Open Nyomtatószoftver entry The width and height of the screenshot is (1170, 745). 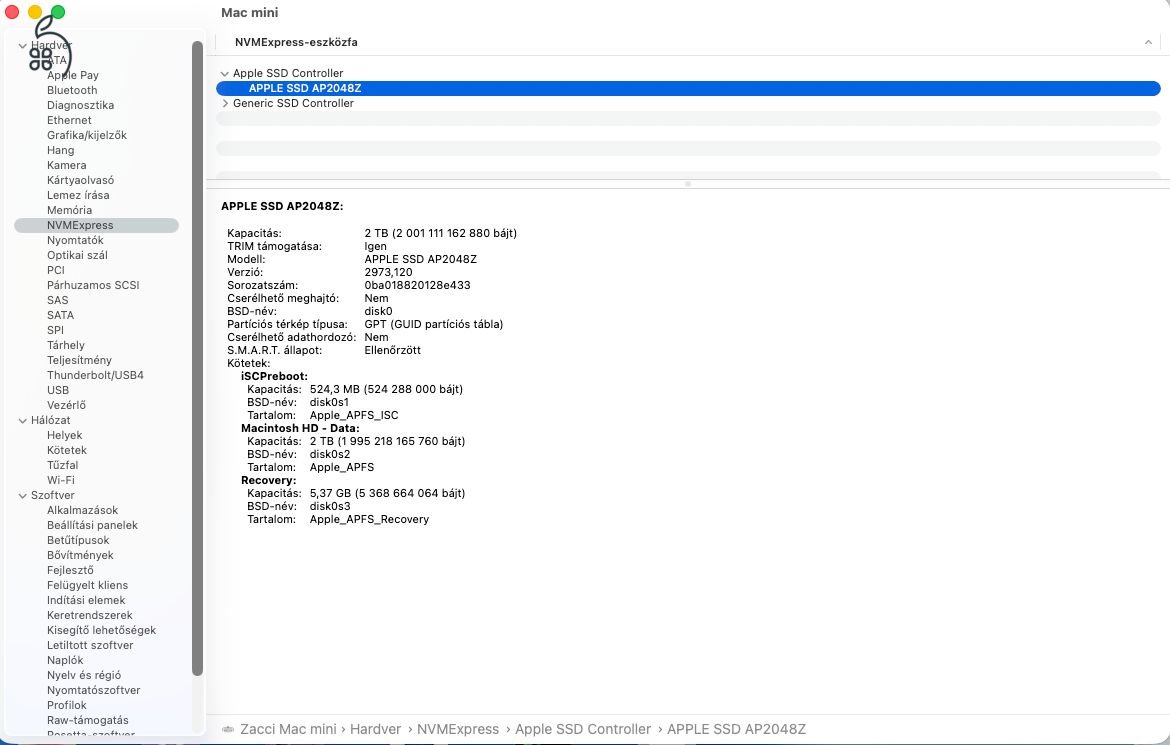[x=93, y=690]
